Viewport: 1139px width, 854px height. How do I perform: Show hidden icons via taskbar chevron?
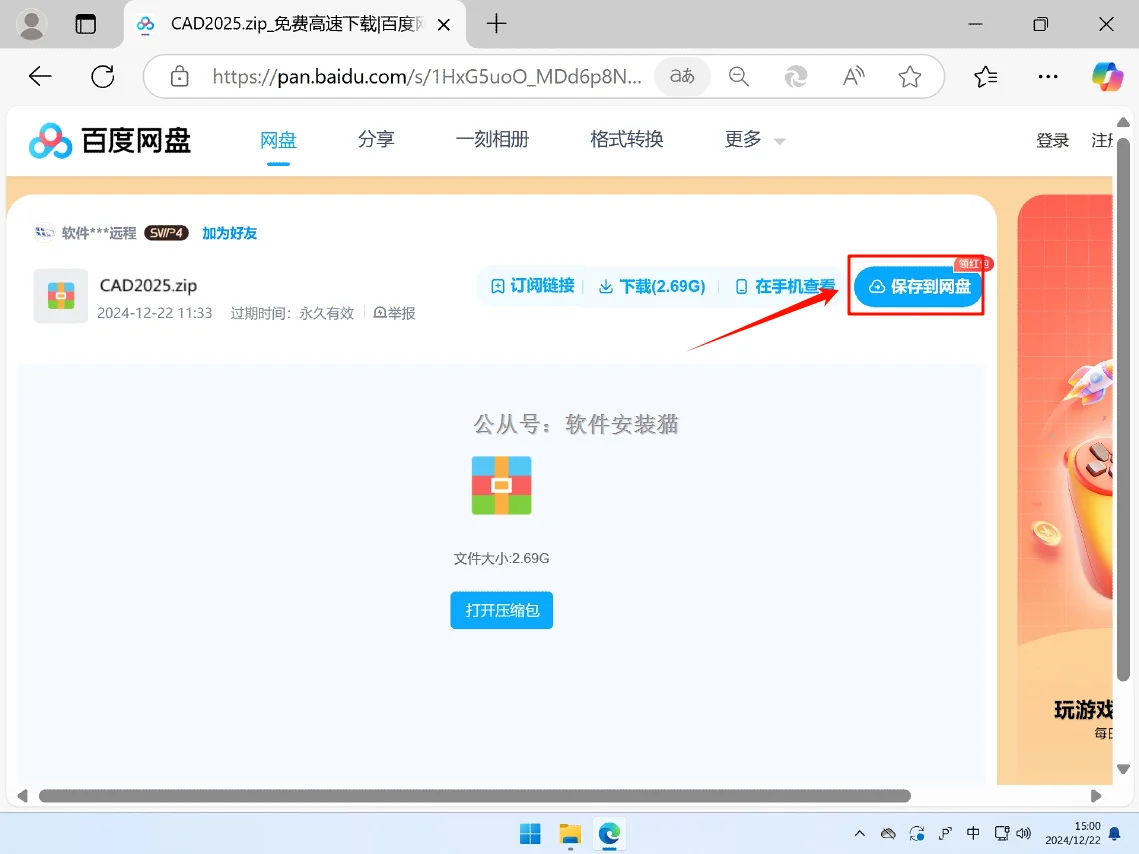pos(859,833)
